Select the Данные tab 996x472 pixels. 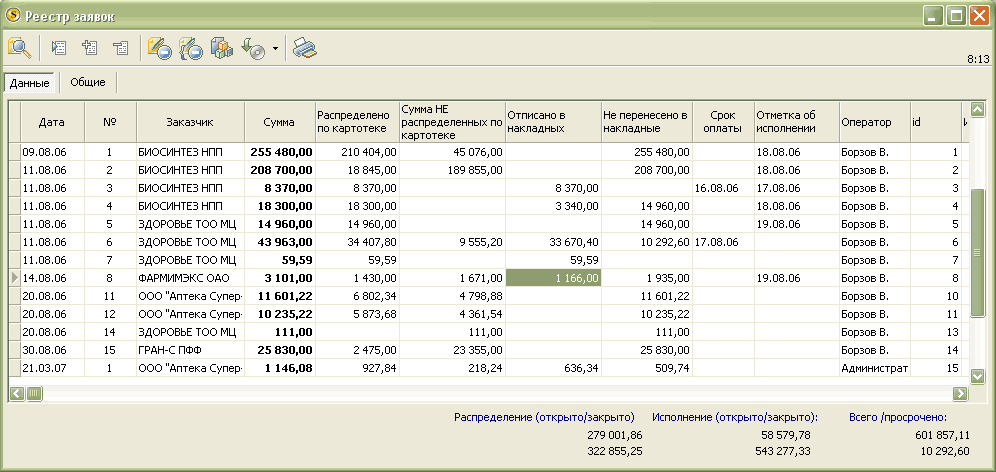tap(30, 83)
